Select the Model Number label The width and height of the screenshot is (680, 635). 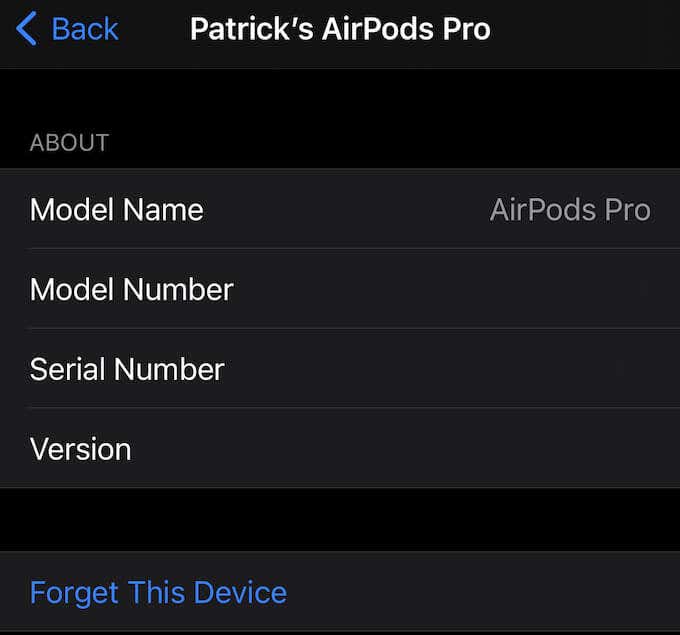click(131, 289)
